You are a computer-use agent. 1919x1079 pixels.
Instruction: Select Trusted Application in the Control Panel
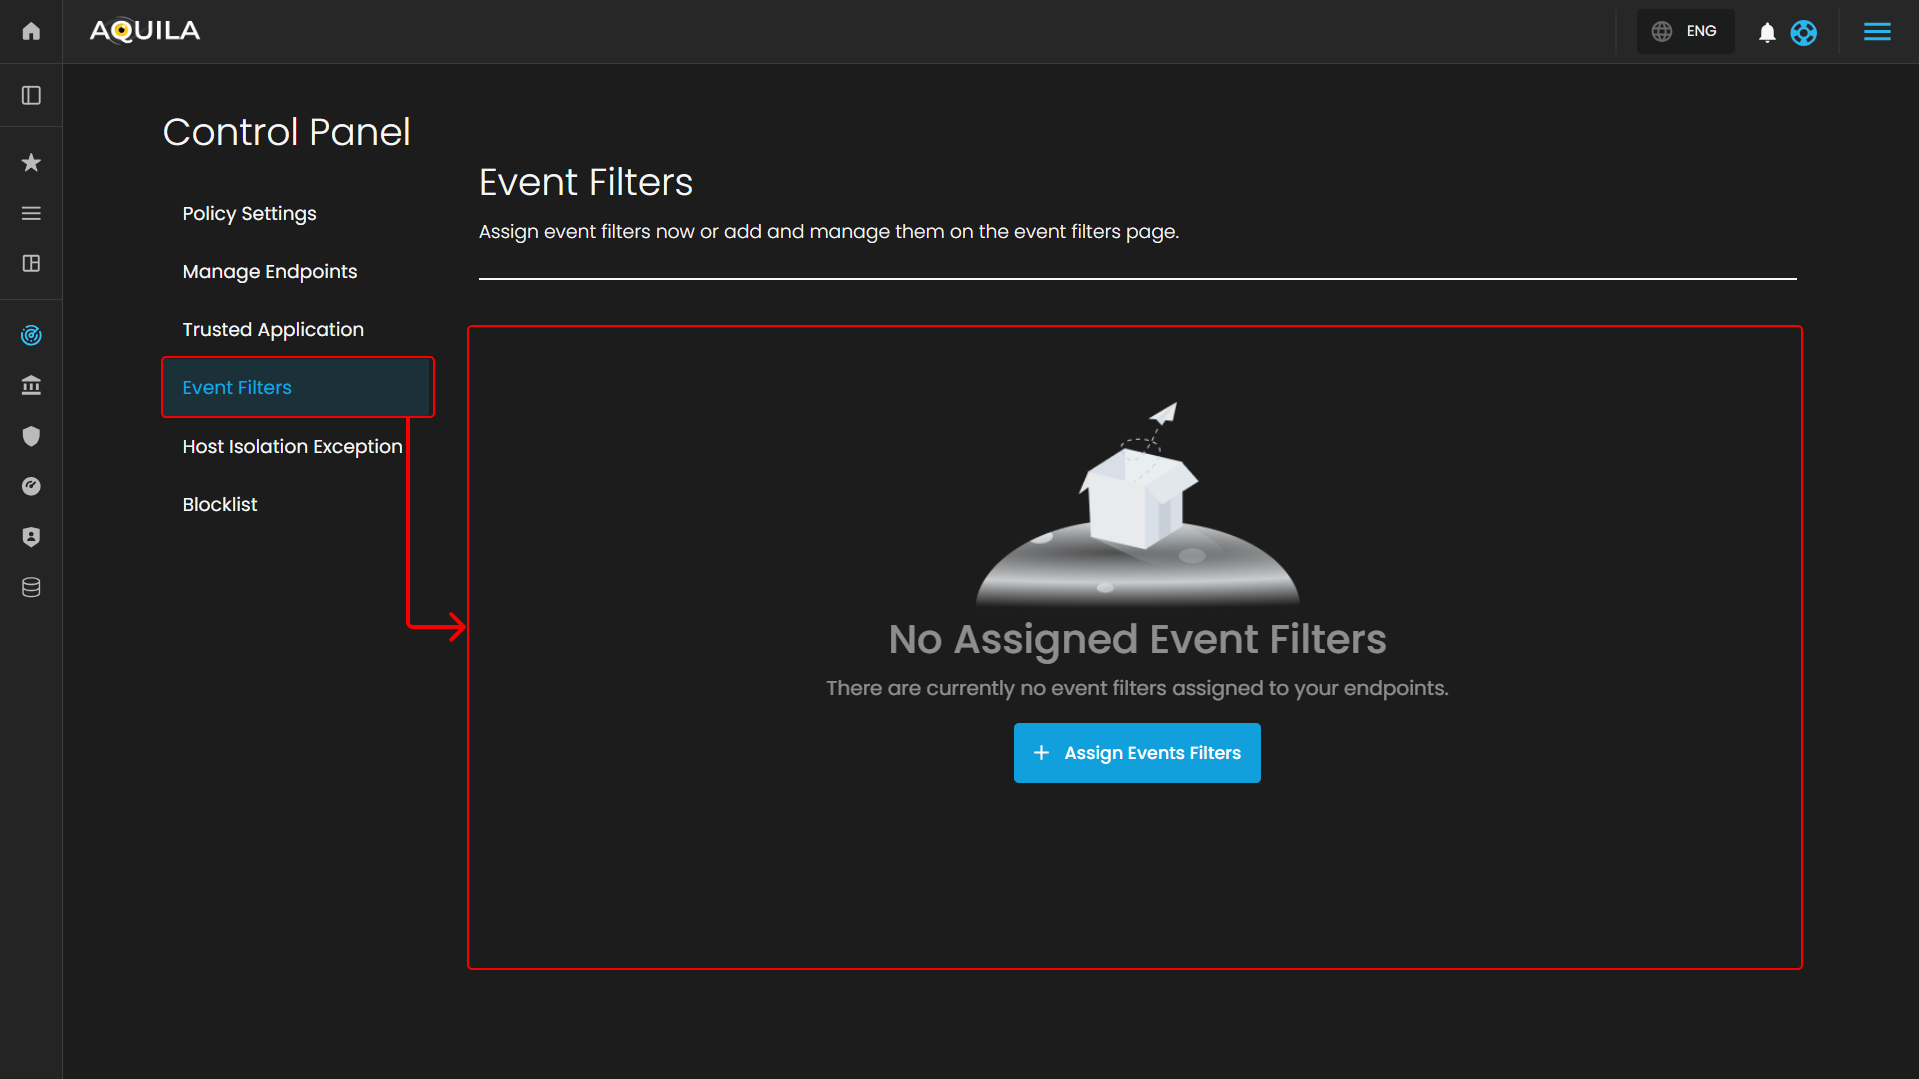point(272,330)
